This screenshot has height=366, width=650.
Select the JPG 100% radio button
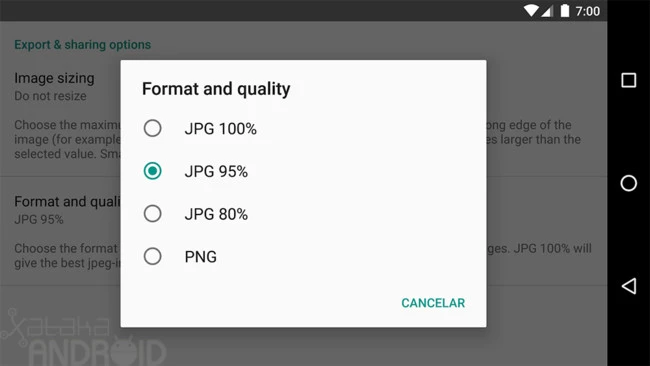click(x=153, y=128)
